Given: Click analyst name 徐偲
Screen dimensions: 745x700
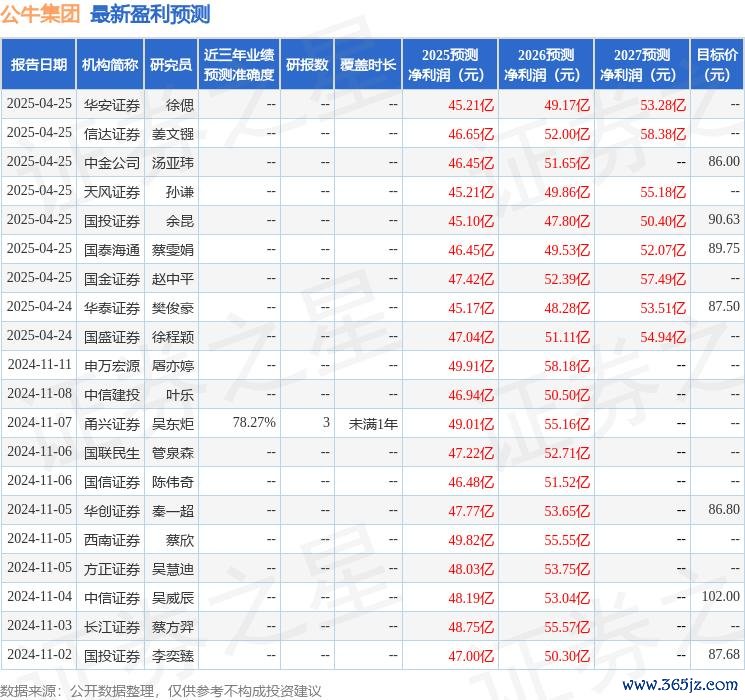Looking at the screenshot, I should [x=180, y=105].
